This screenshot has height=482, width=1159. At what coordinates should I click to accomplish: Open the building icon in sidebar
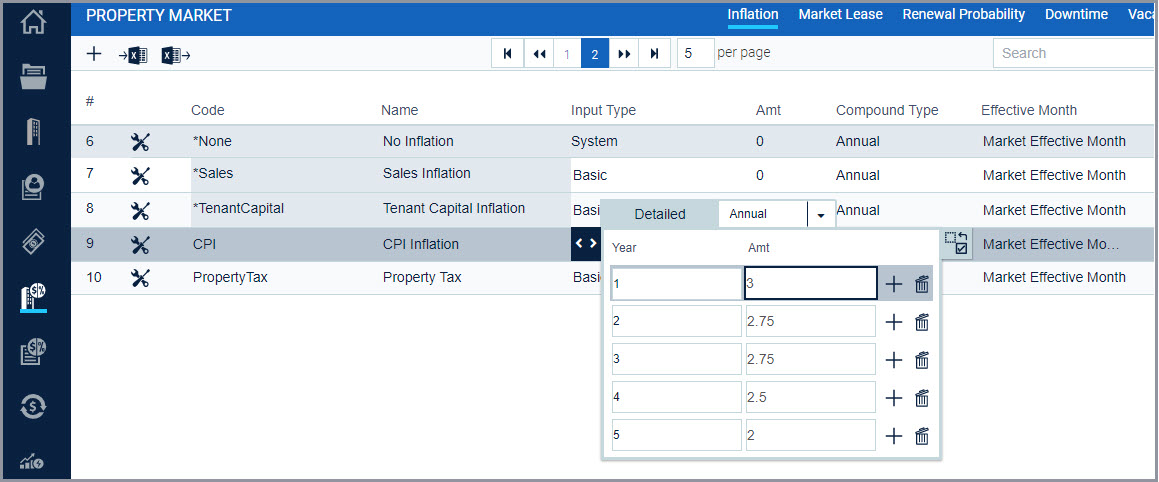[x=33, y=132]
